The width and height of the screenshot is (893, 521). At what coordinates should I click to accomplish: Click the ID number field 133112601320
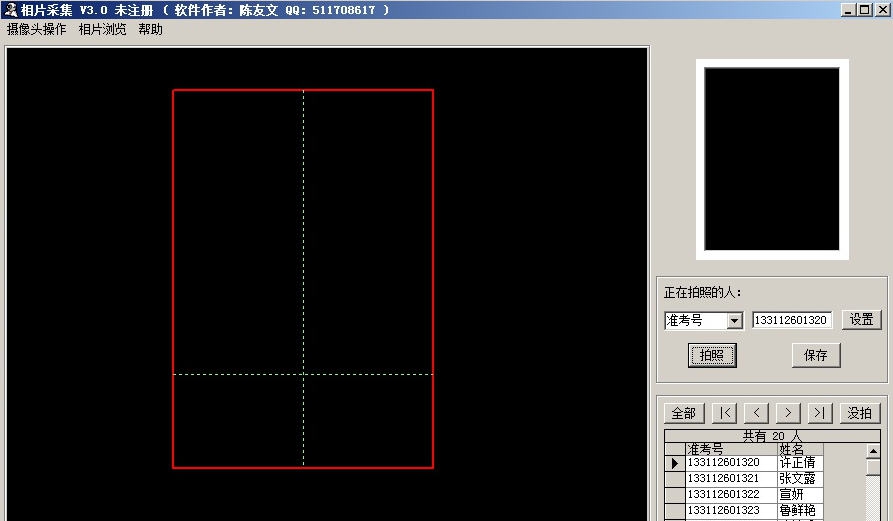click(792, 320)
